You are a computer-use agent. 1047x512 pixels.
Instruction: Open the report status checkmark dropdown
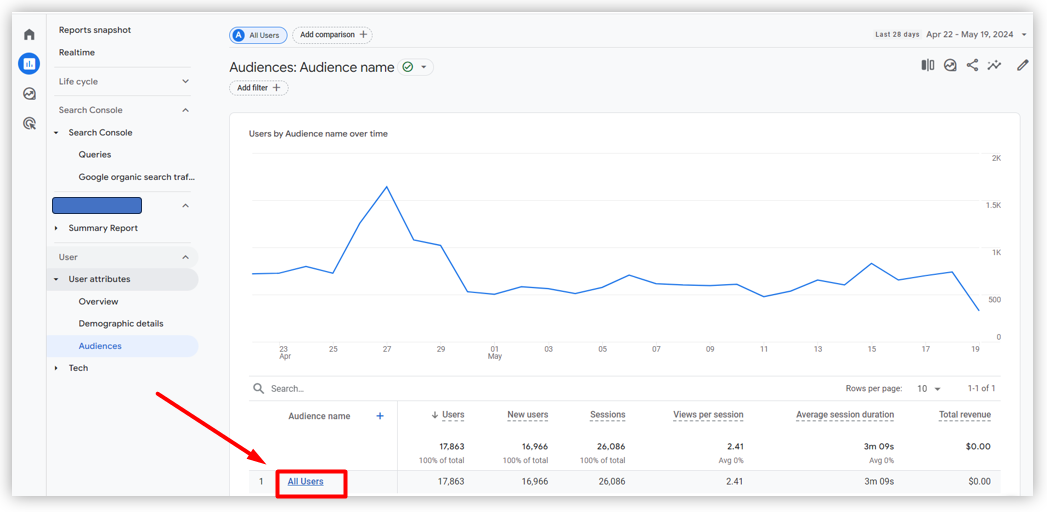415,67
